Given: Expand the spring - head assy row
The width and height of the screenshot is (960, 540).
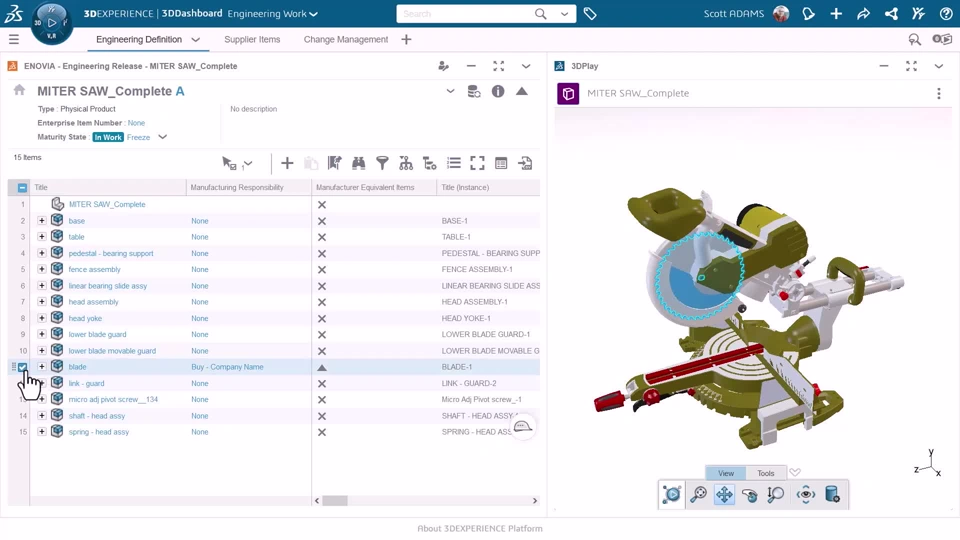Looking at the screenshot, I should tap(42, 432).
